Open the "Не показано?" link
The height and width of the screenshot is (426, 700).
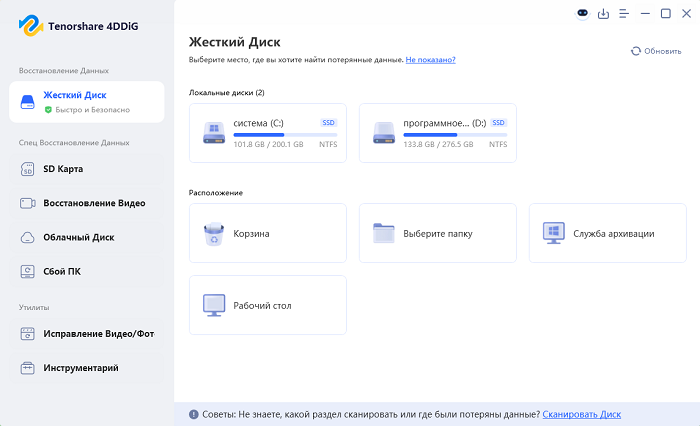pos(430,60)
